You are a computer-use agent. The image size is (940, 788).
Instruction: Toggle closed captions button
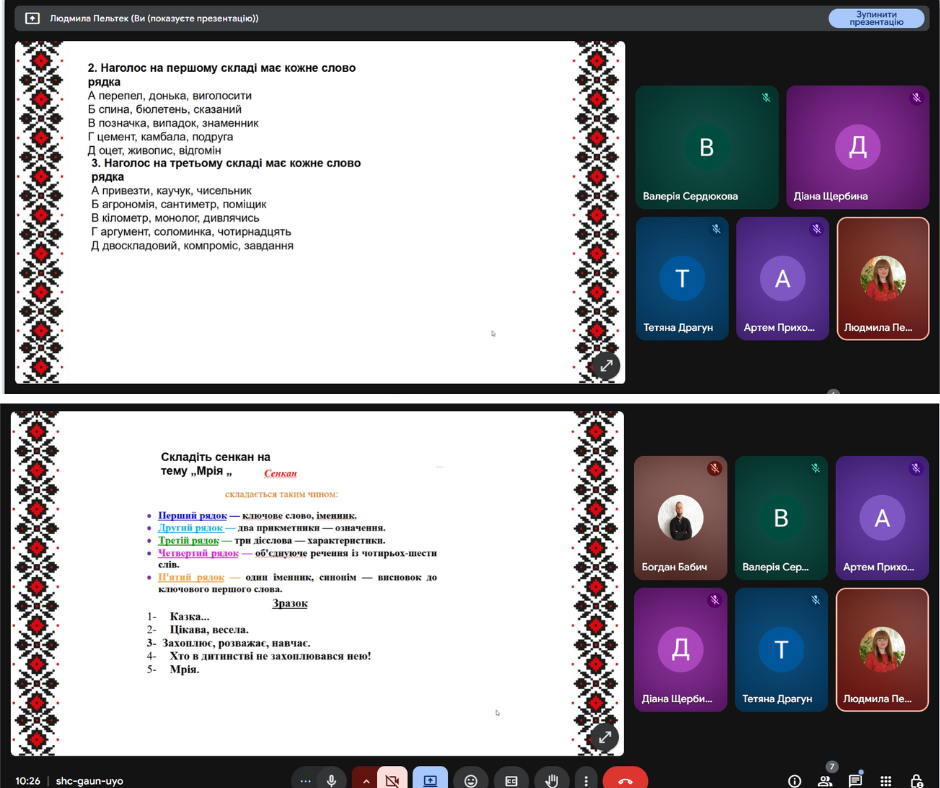point(511,780)
